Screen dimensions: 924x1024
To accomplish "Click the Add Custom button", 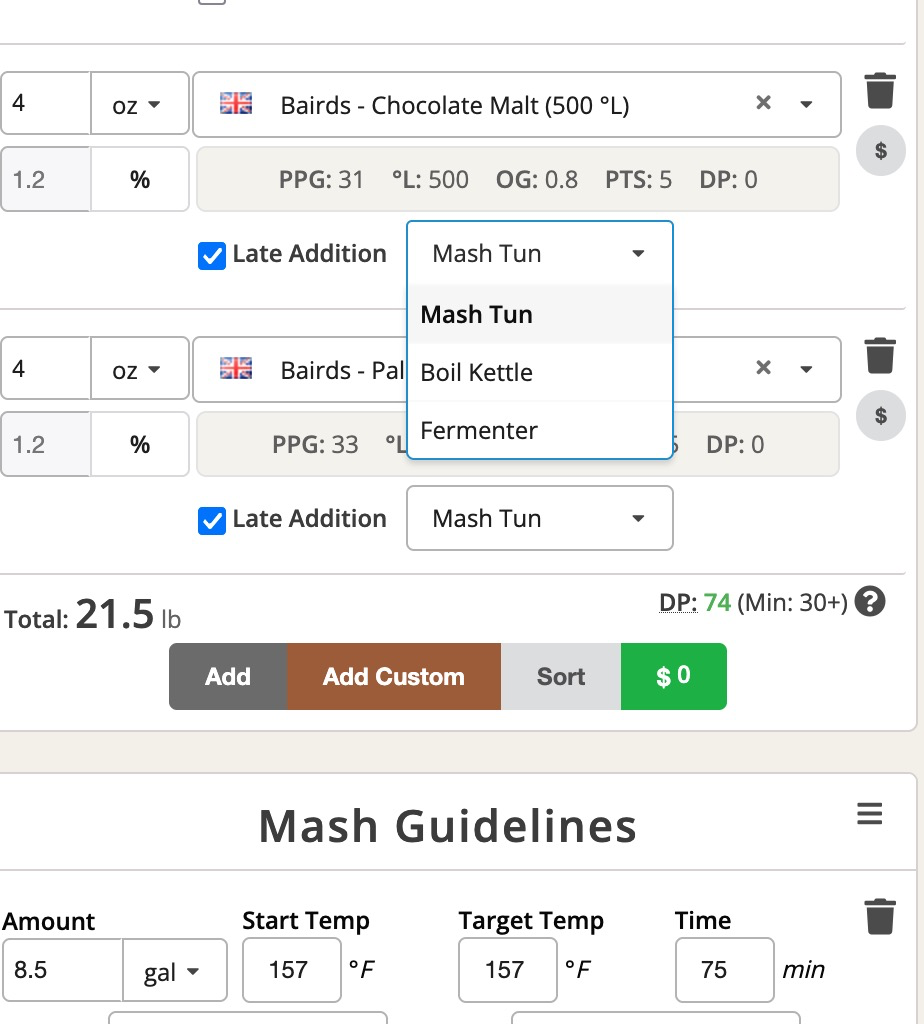I will click(x=394, y=677).
